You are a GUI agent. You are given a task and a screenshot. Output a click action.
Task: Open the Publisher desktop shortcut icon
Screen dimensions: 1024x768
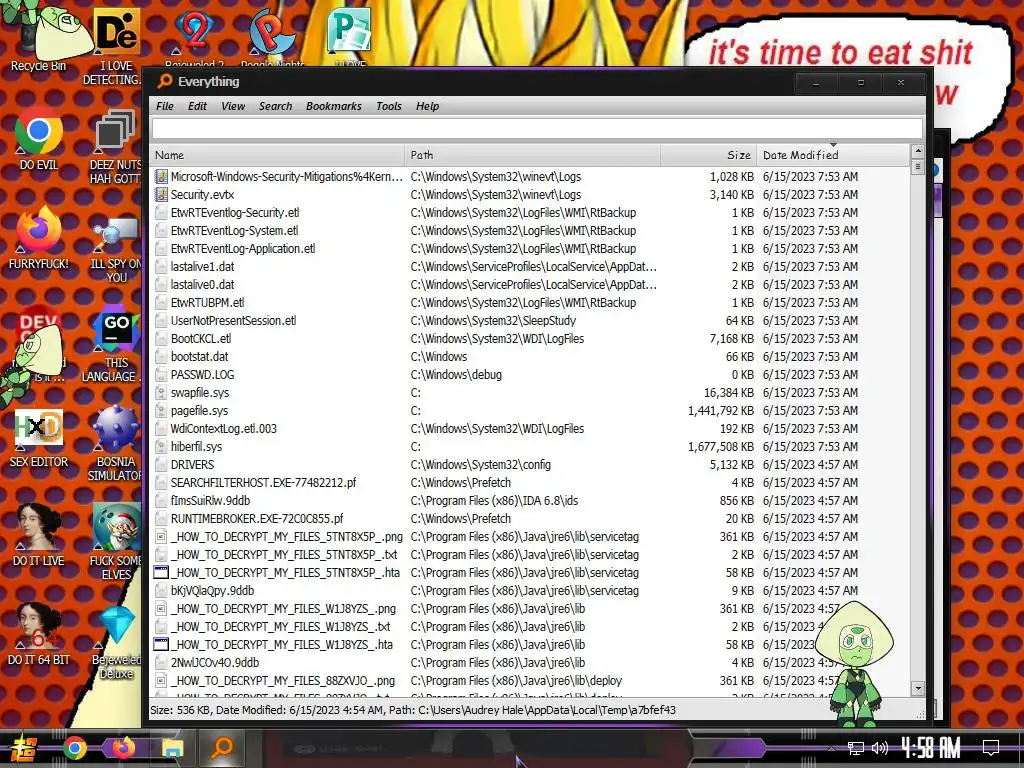coord(350,35)
